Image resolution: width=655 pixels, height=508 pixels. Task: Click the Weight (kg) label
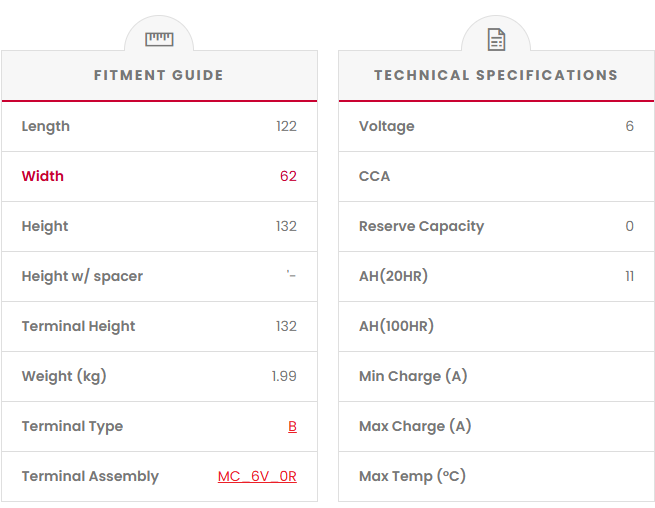tap(64, 376)
